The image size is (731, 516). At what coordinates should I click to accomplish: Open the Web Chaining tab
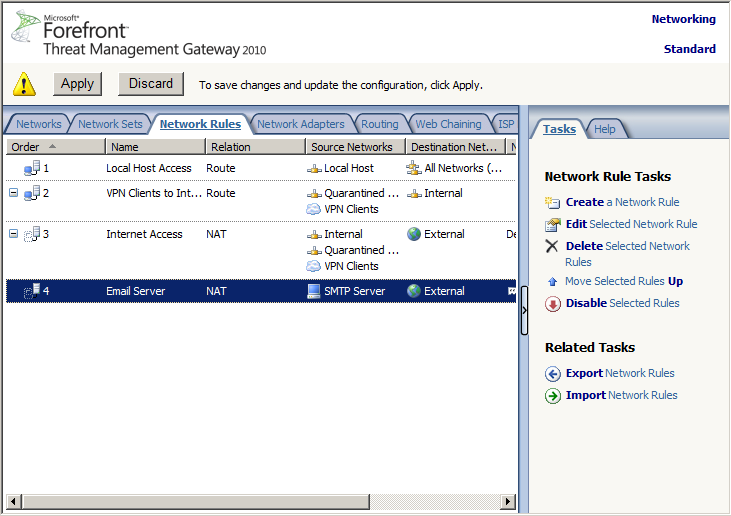[x=448, y=124]
